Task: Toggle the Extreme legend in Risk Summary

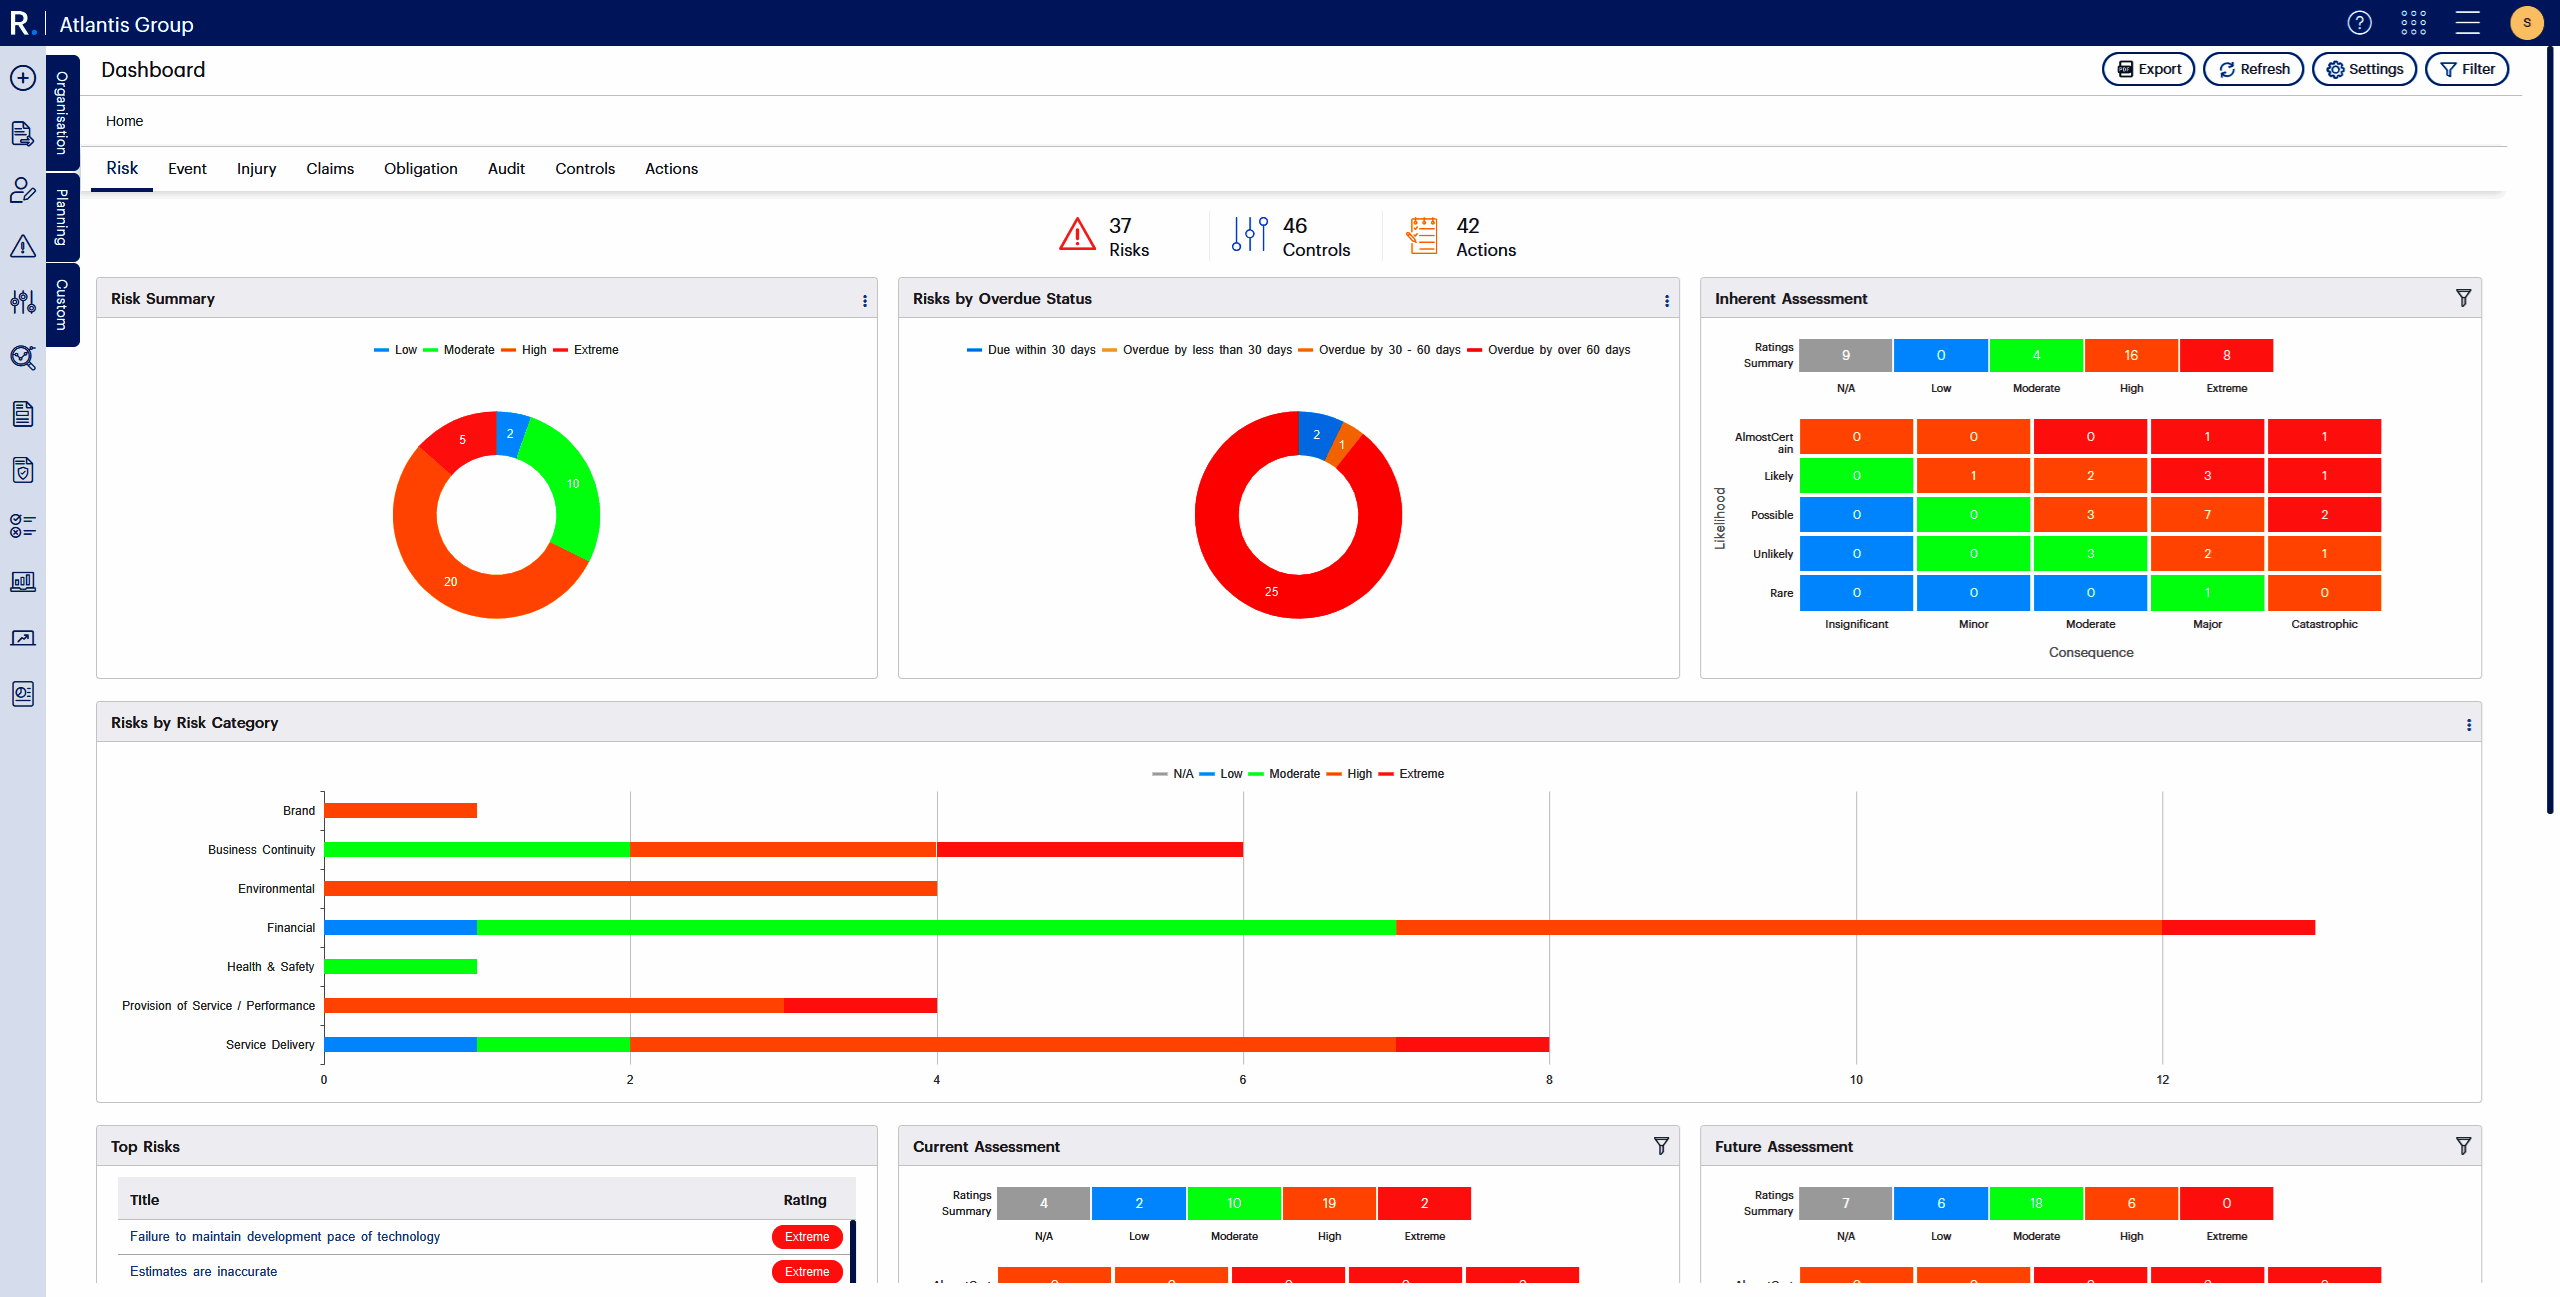Action: coord(595,350)
